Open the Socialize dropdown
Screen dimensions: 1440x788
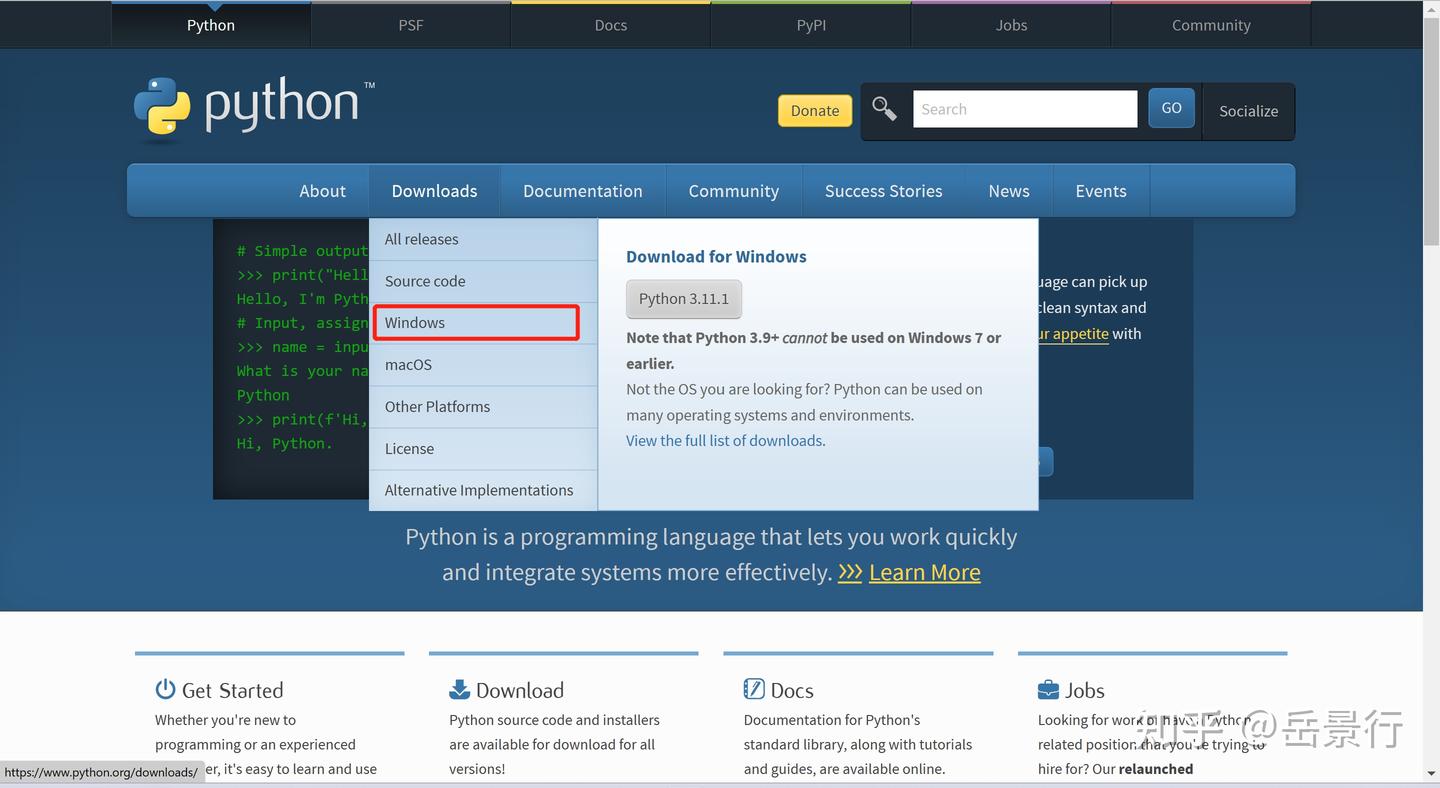coord(1247,111)
